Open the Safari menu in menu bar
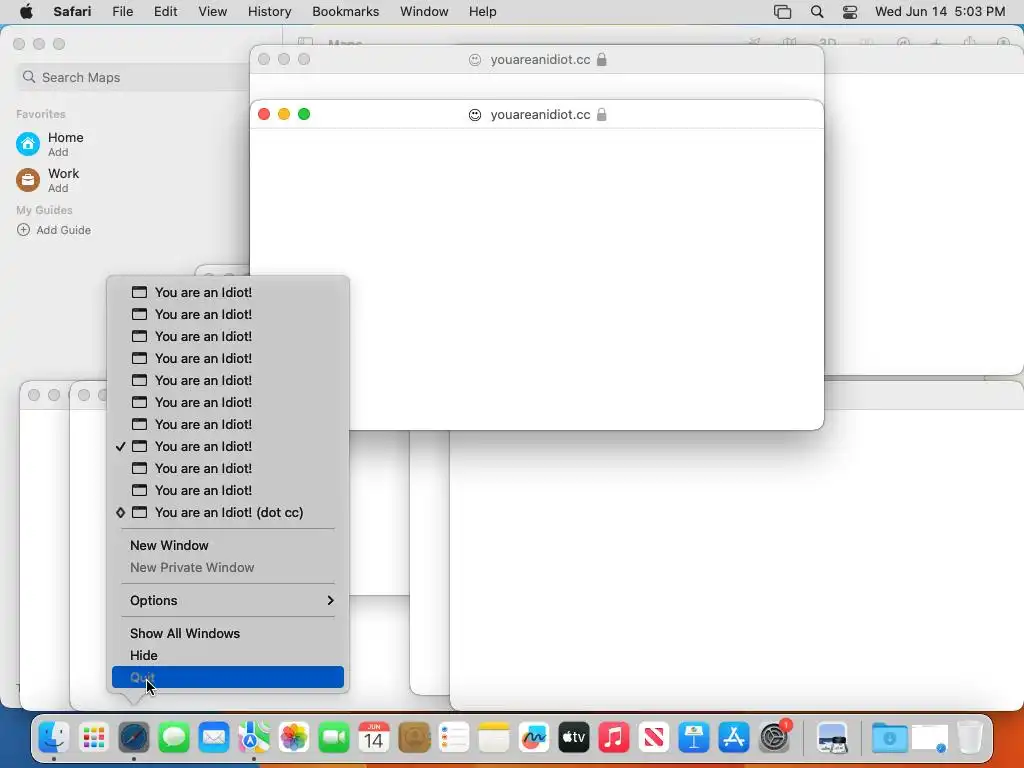The width and height of the screenshot is (1024, 768). pyautogui.click(x=72, y=11)
